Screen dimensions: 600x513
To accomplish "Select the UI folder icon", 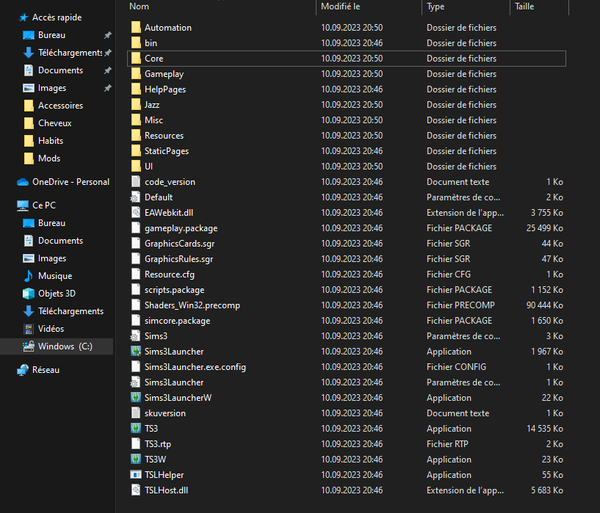I will pos(136,166).
